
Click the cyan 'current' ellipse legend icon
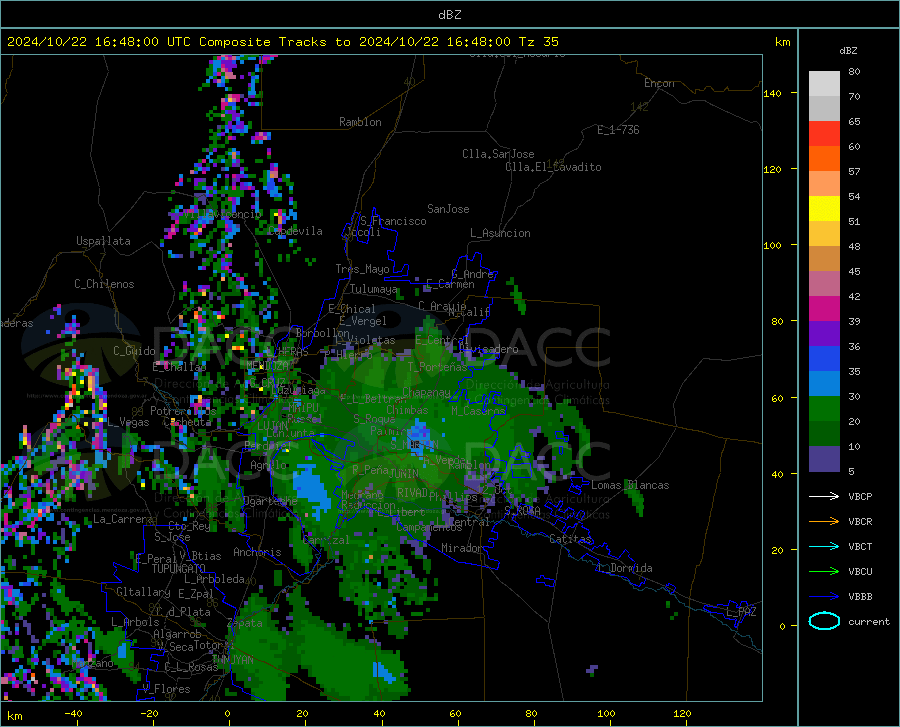[x=824, y=621]
